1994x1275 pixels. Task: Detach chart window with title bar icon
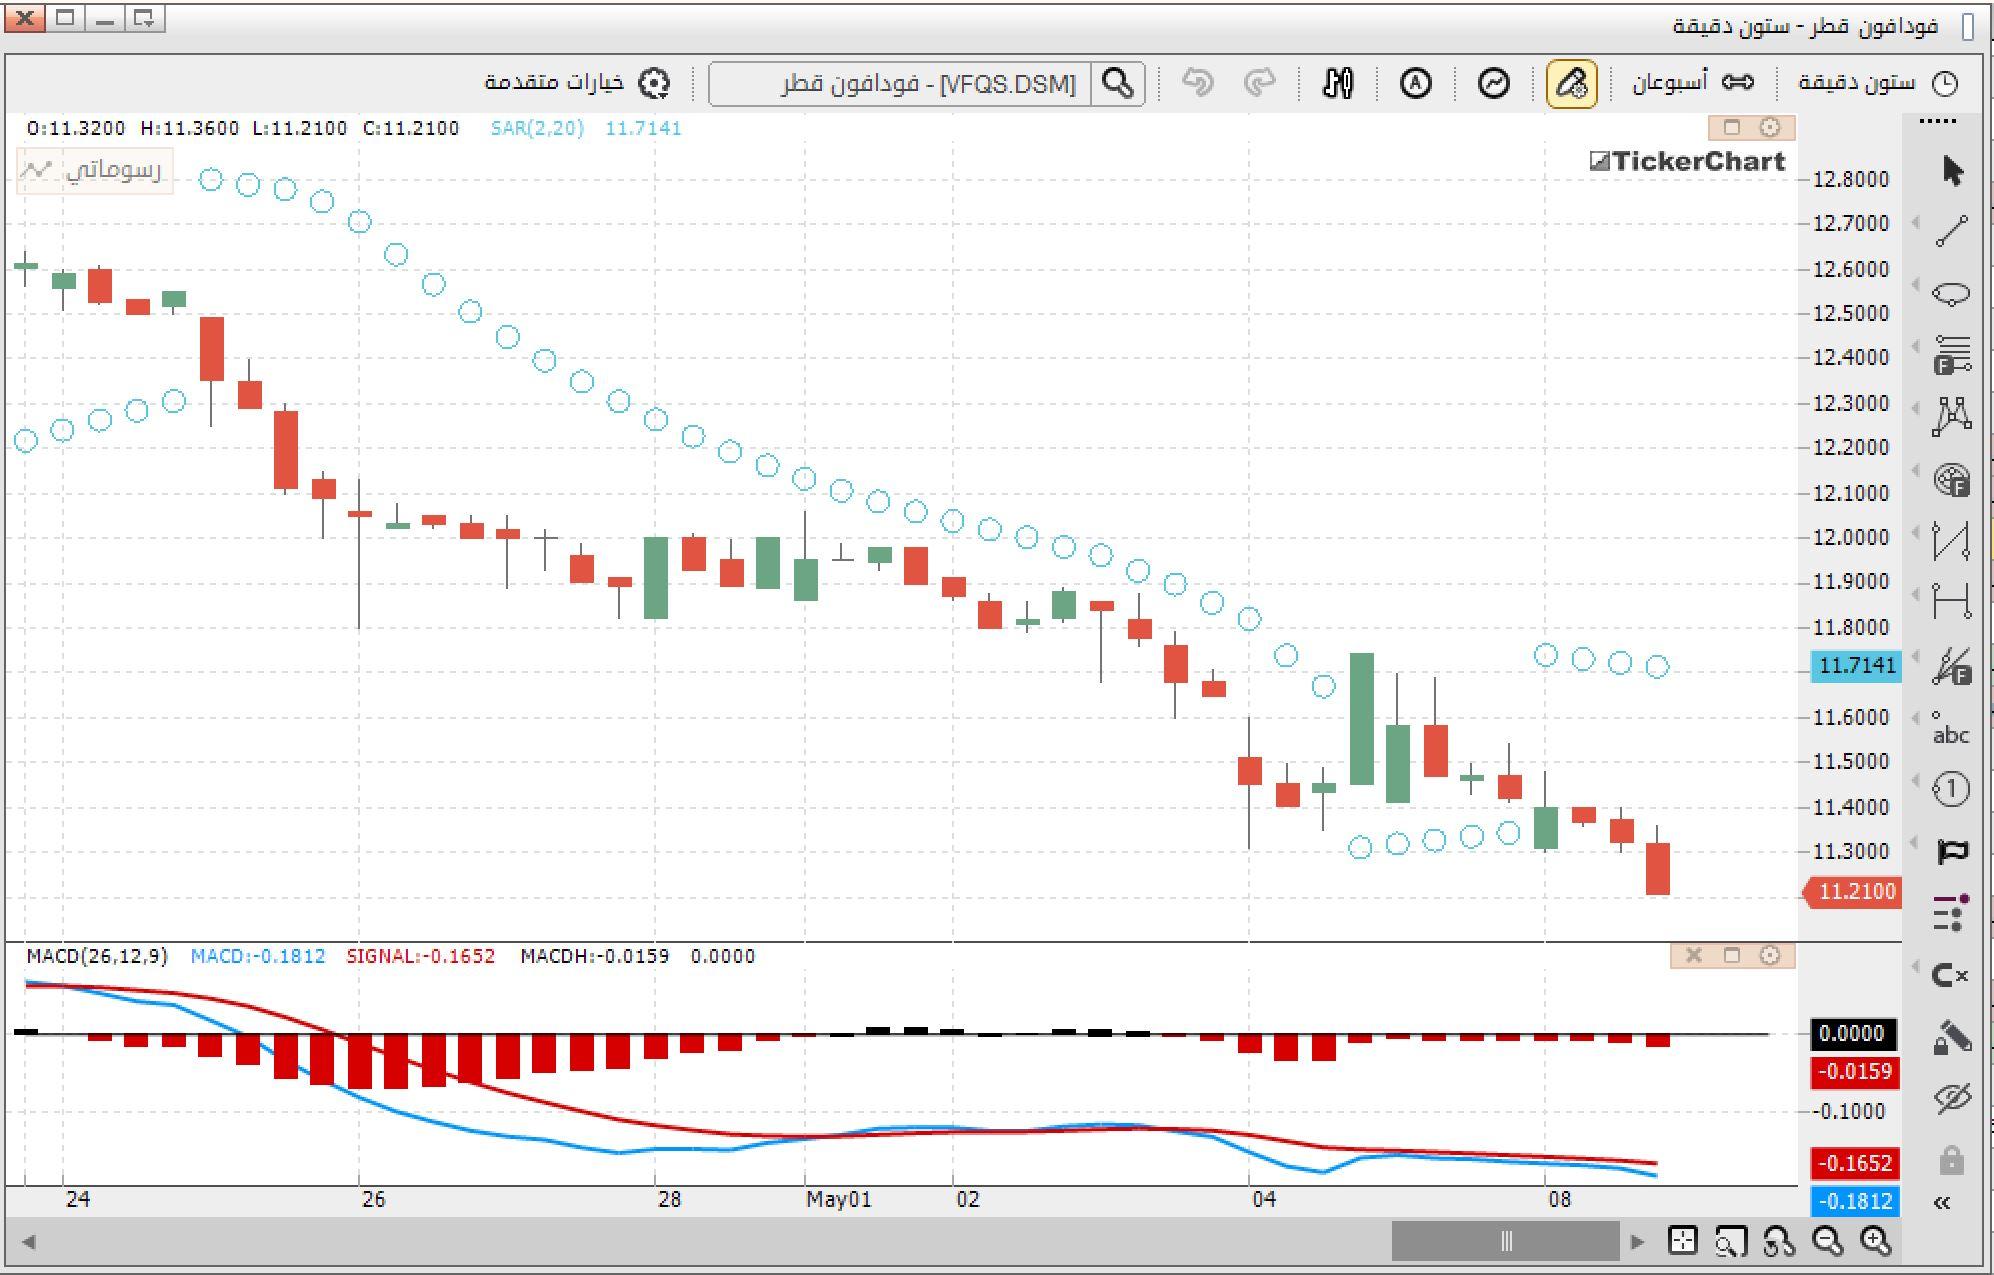pyautogui.click(x=144, y=18)
